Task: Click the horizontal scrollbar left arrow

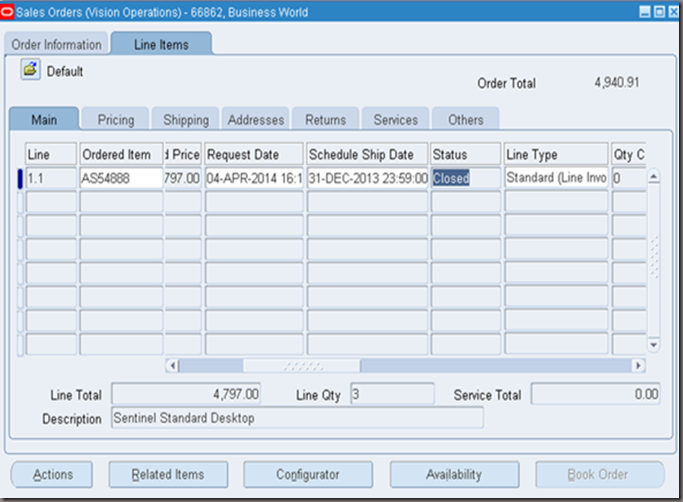Action: [172, 366]
